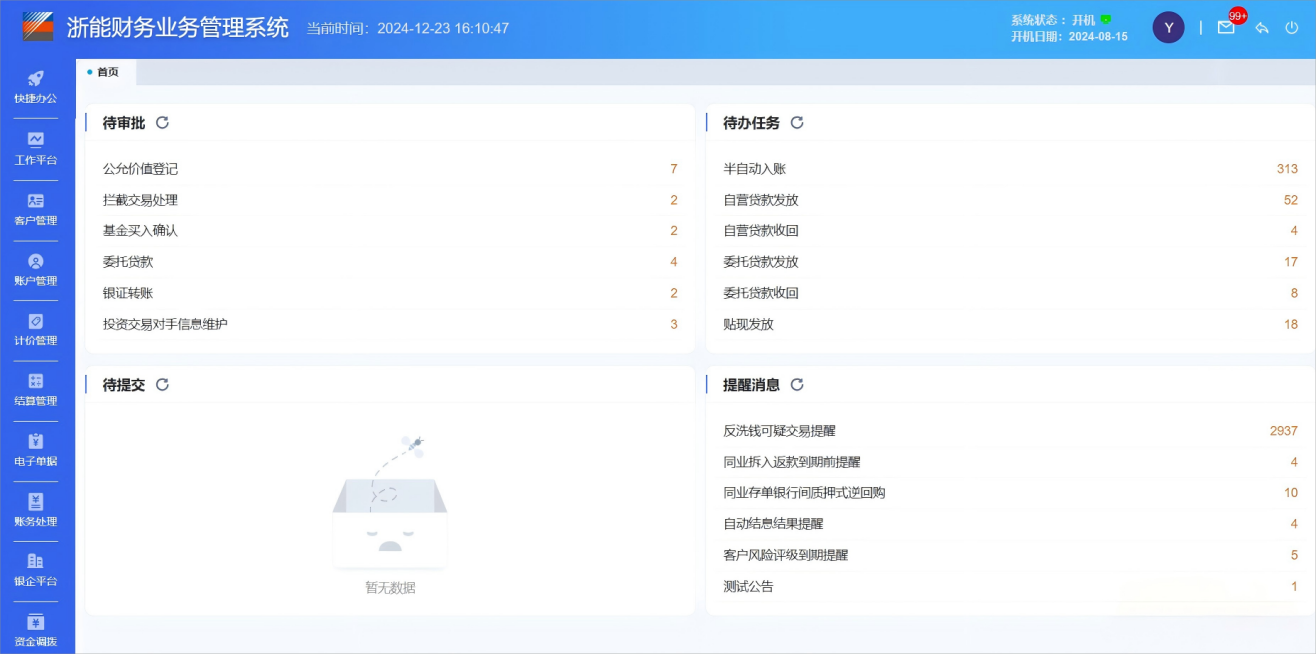Open 半自动入账 pending task
Viewport: 1316px width, 654px height.
[x=755, y=169]
